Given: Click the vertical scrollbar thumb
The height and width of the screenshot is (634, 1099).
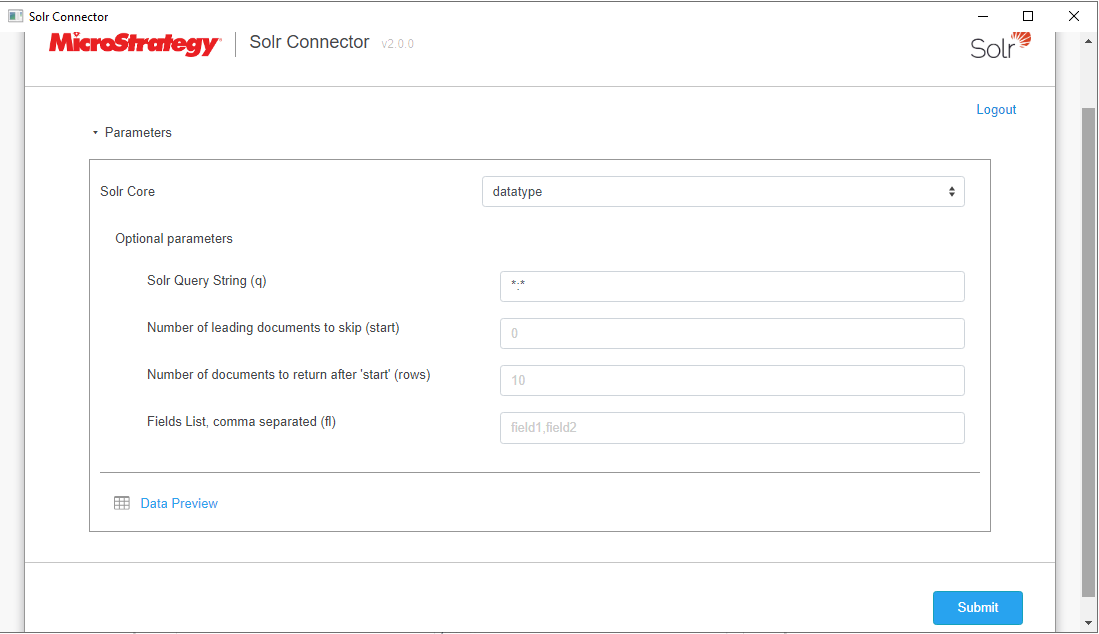Looking at the screenshot, I should (1089, 350).
